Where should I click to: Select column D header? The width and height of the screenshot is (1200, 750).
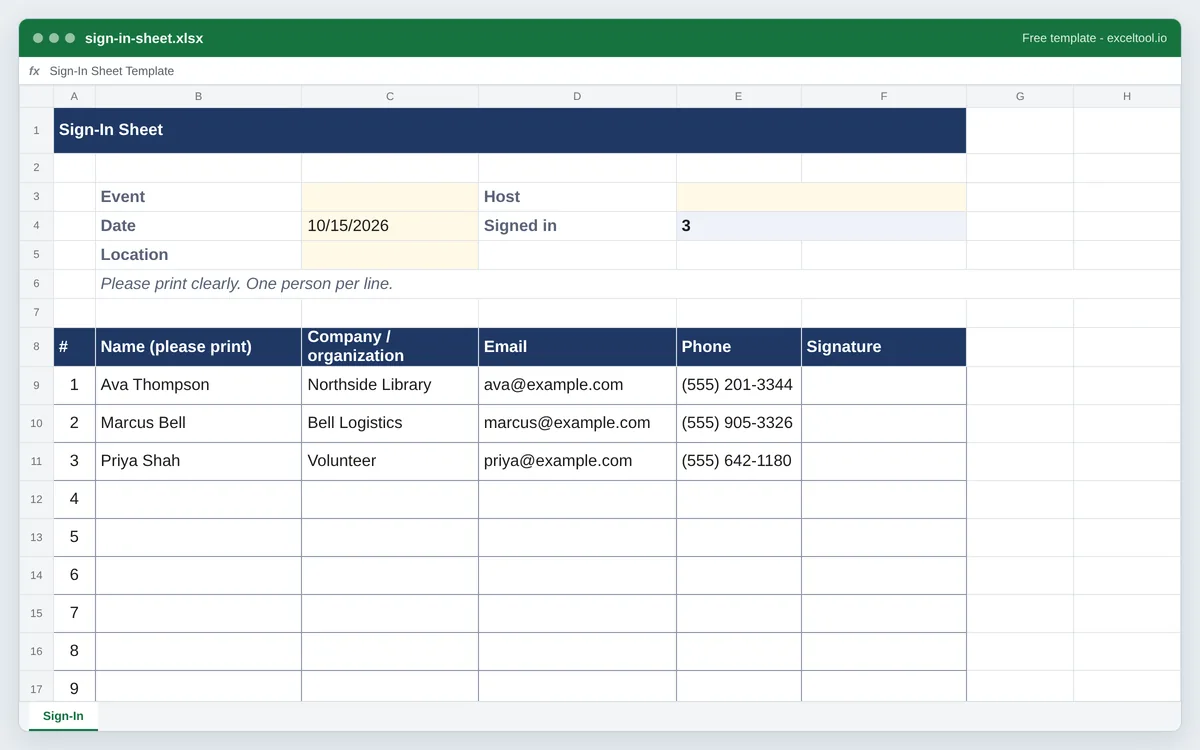577,96
